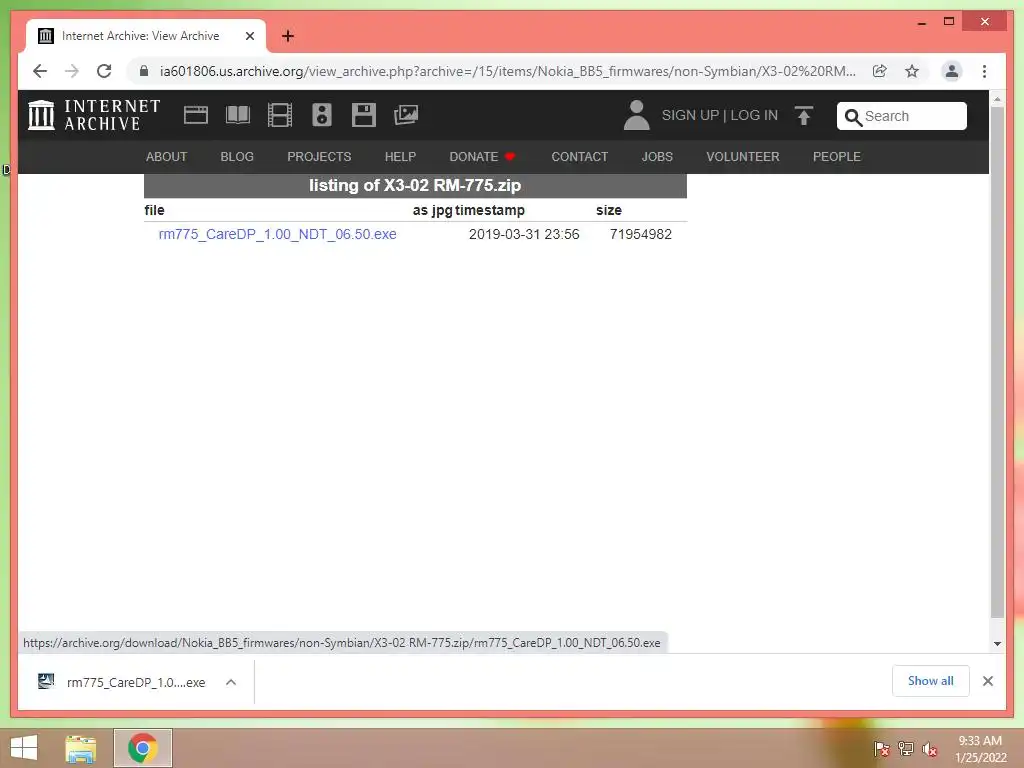This screenshot has height=768, width=1024.
Task: Click the page vertical scrollbar
Action: point(997,362)
